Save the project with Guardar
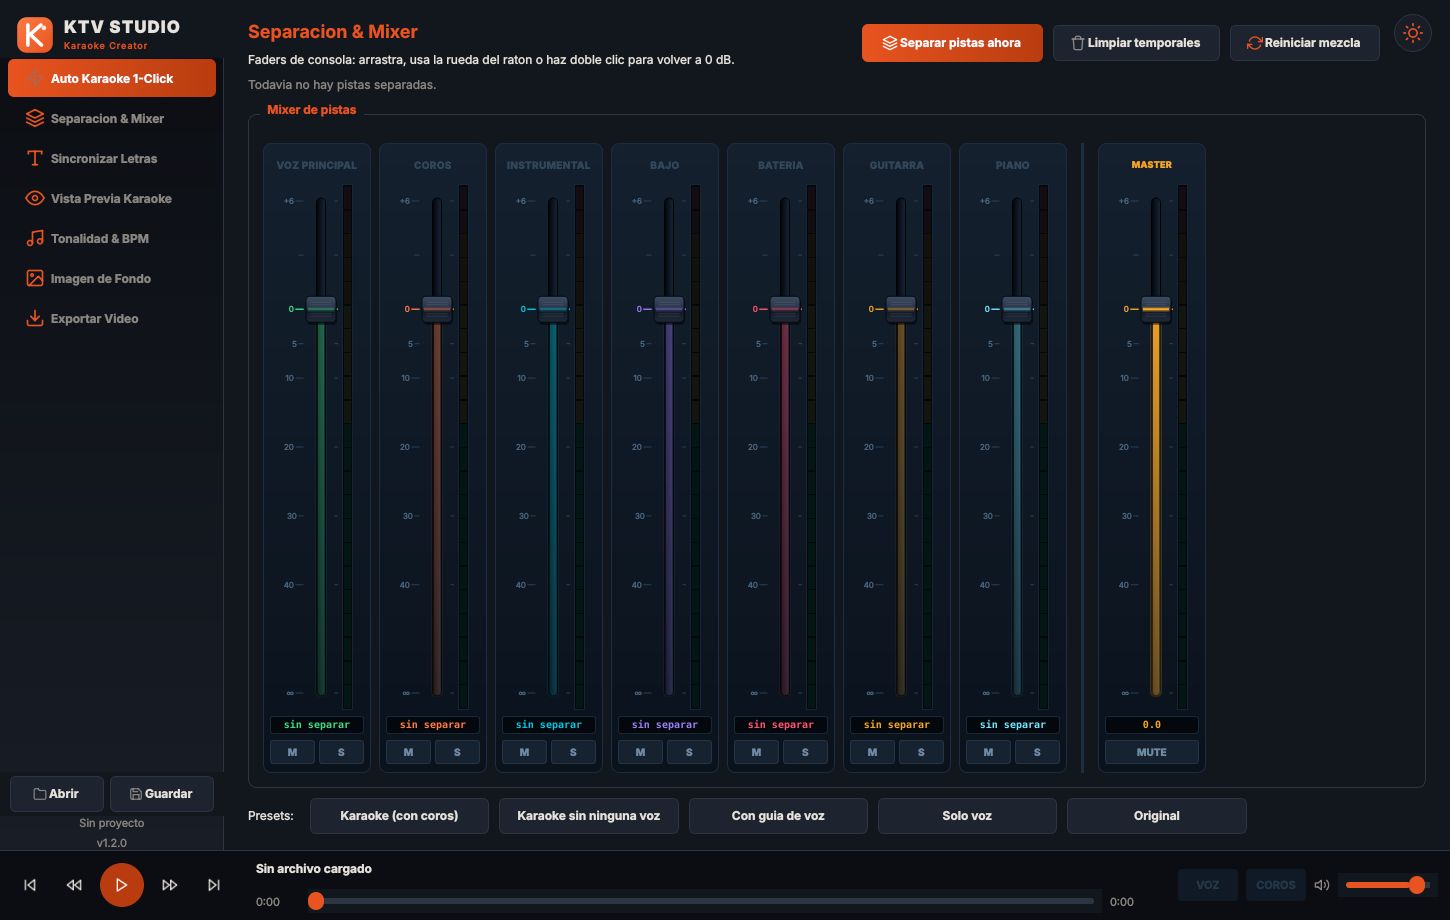1450x920 pixels. 162,794
